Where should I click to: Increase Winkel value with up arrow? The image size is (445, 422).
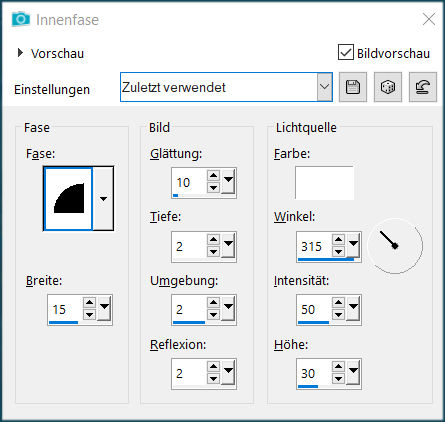coord(338,239)
